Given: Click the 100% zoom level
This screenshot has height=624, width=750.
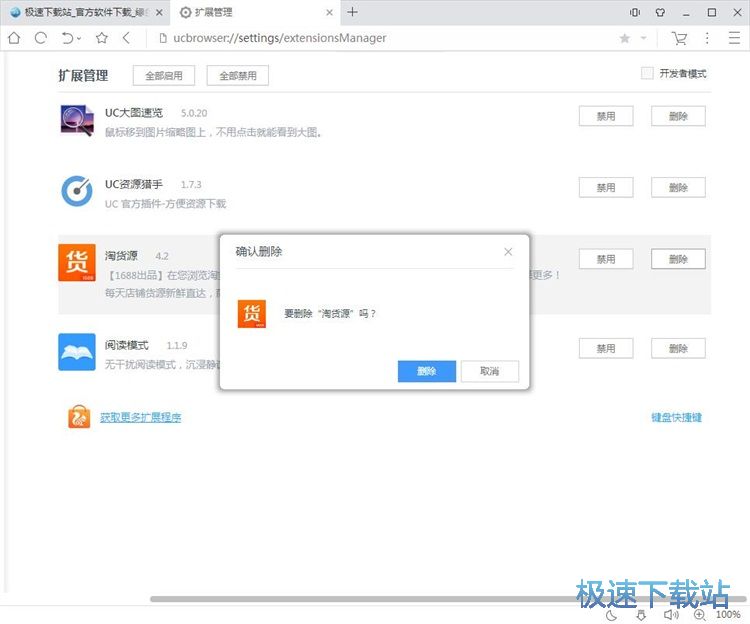Looking at the screenshot, I should [728, 615].
